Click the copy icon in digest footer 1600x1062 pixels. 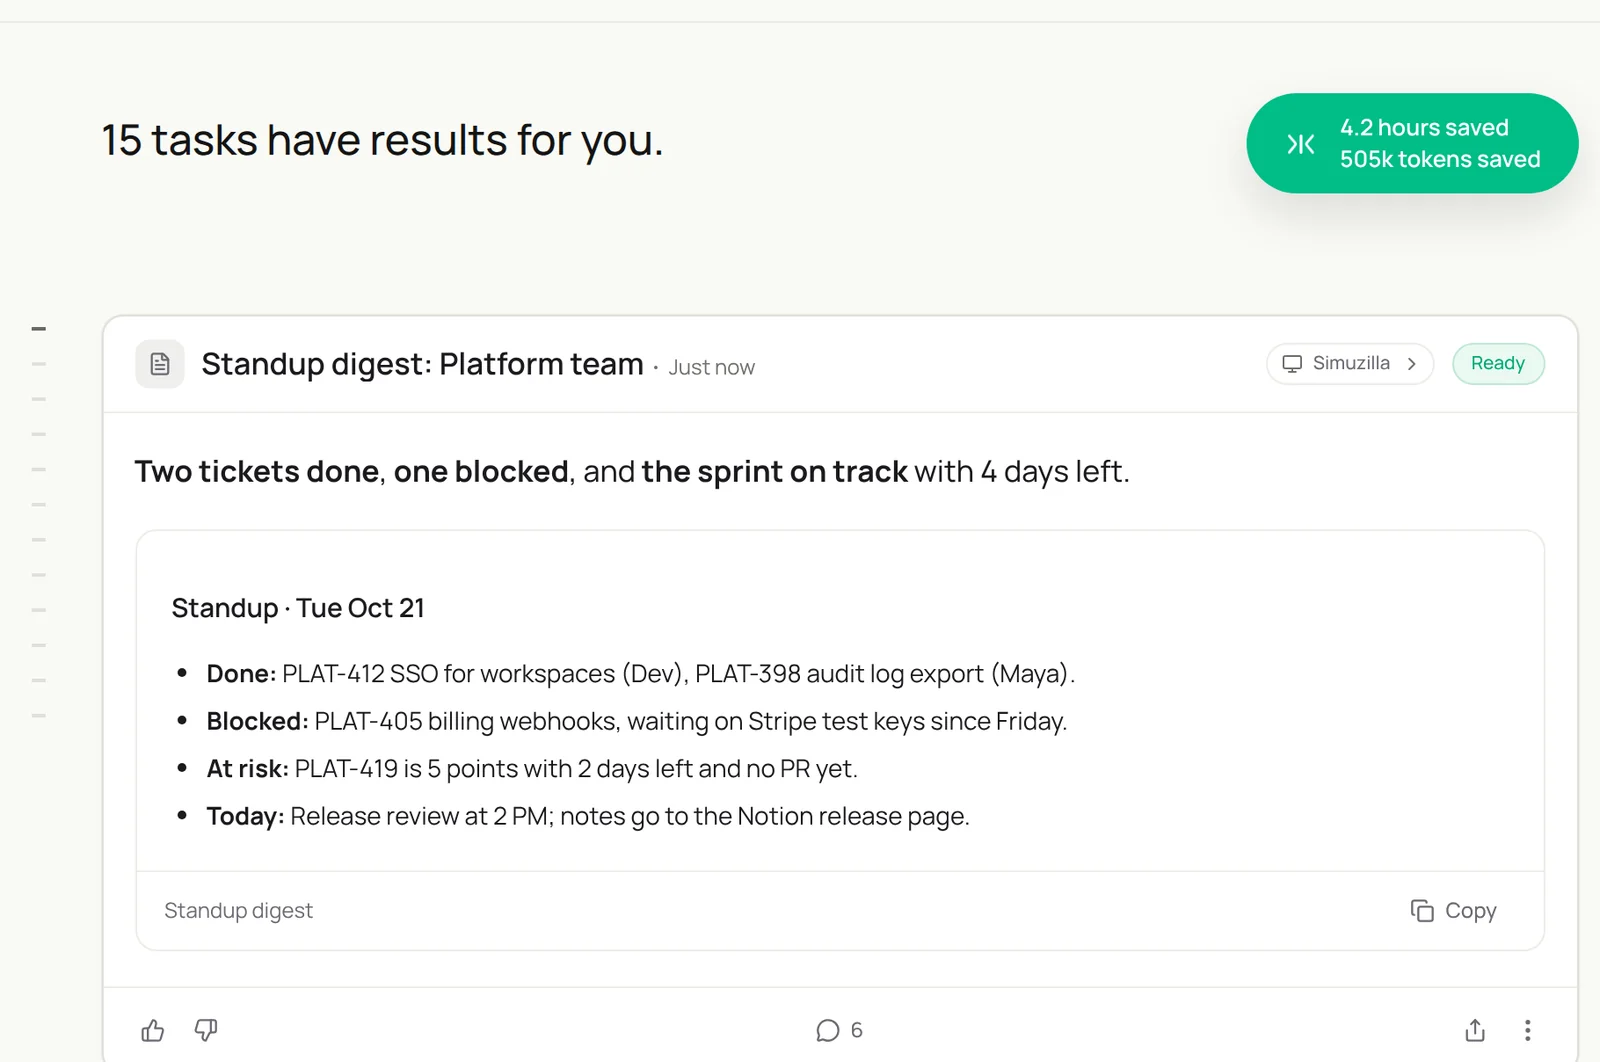coord(1422,910)
